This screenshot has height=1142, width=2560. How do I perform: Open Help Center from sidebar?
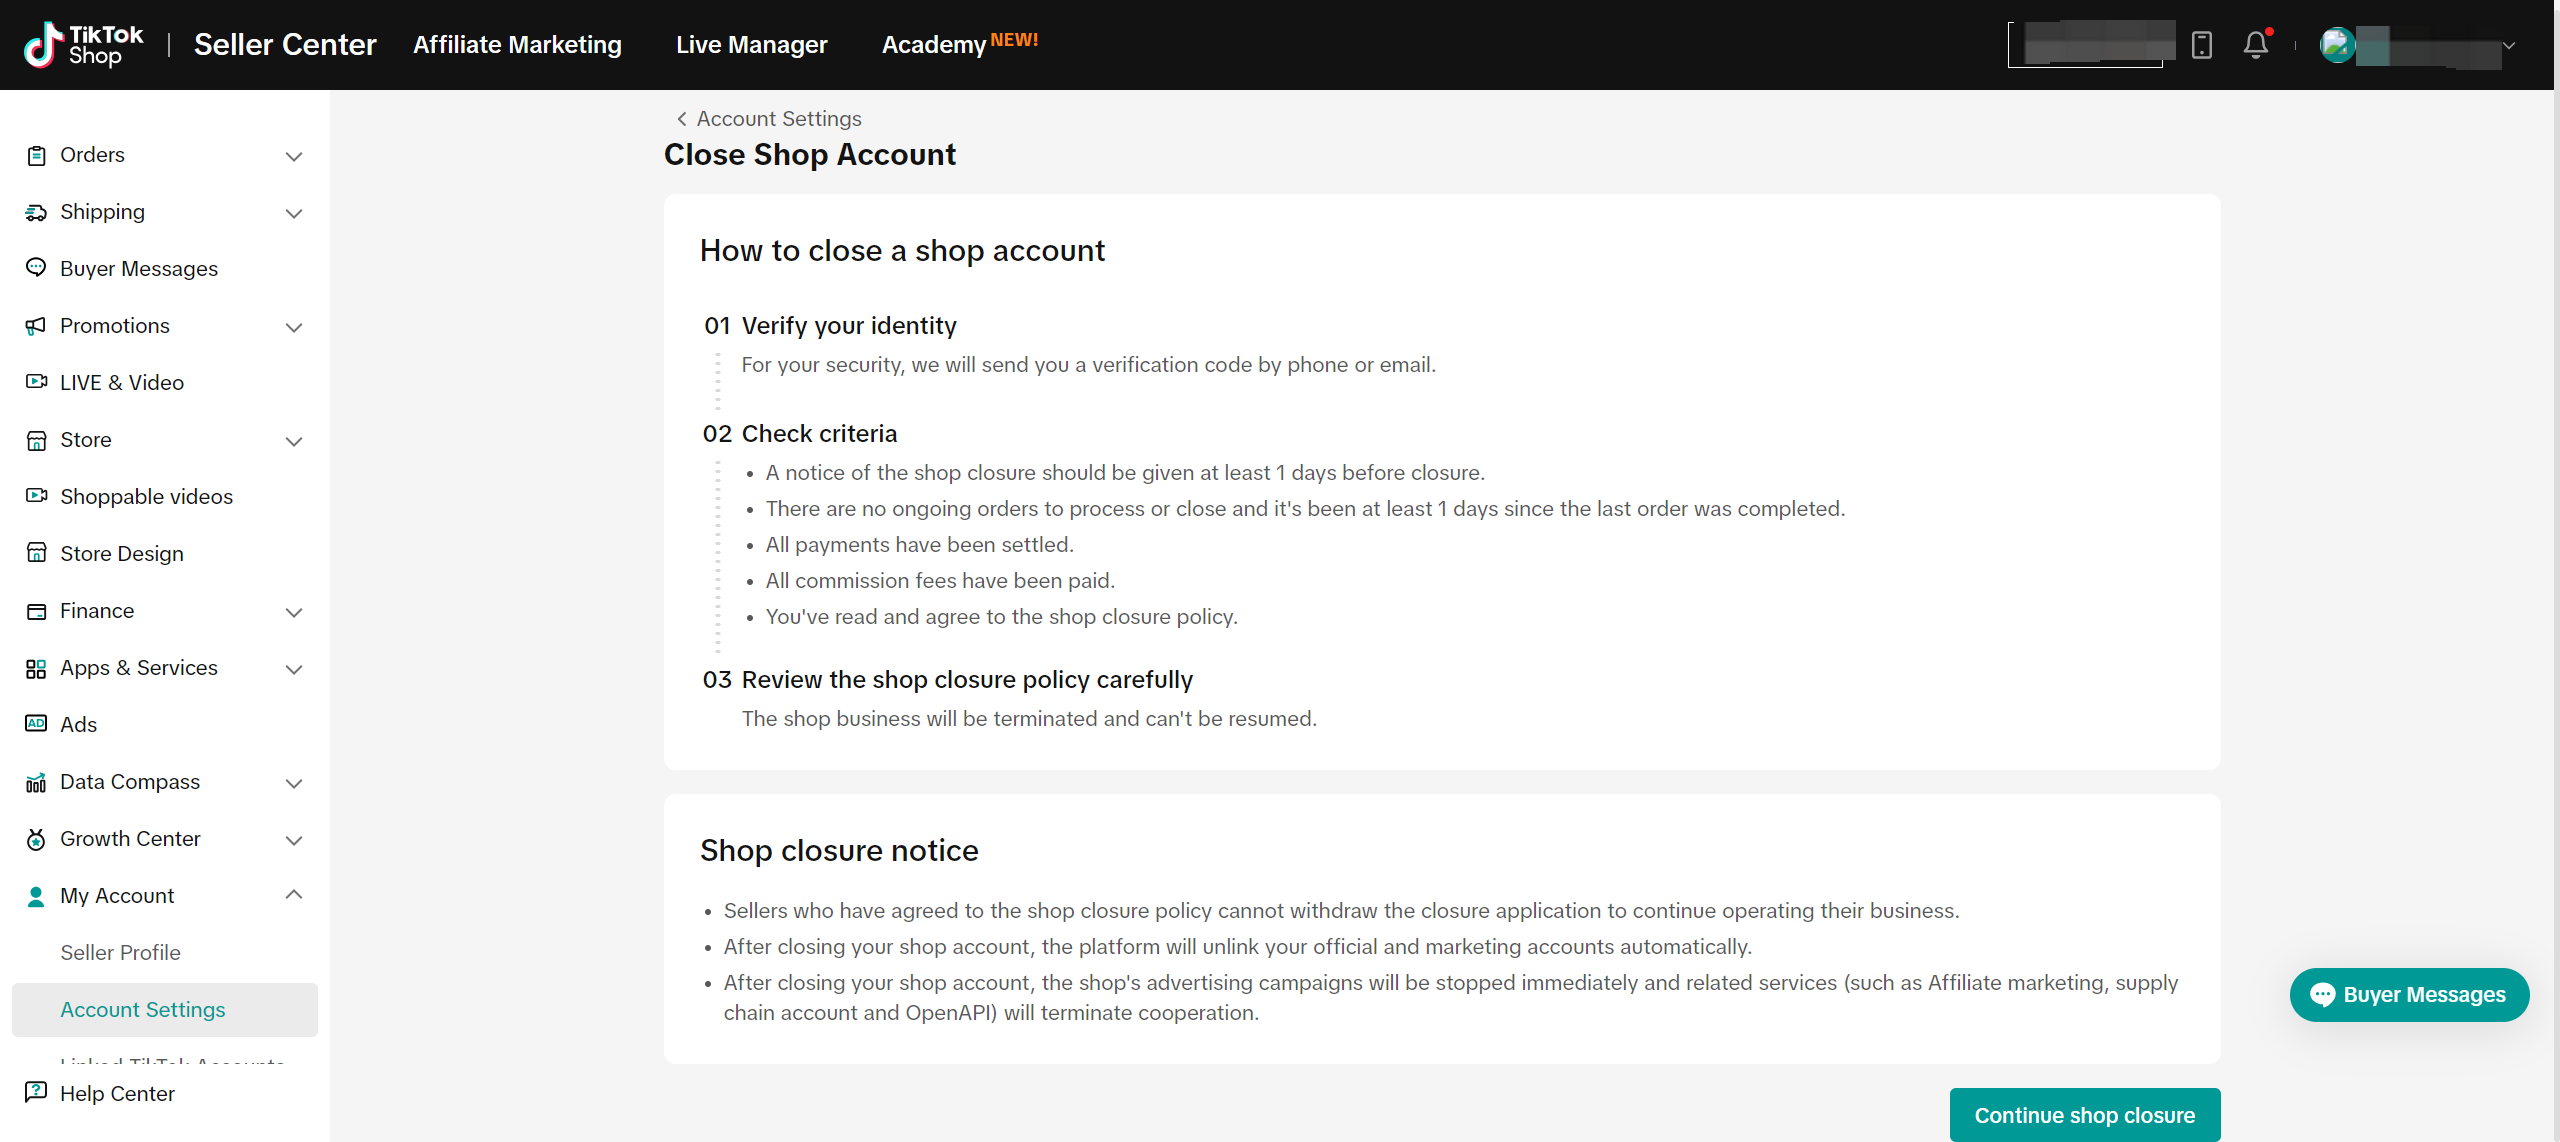[116, 1093]
